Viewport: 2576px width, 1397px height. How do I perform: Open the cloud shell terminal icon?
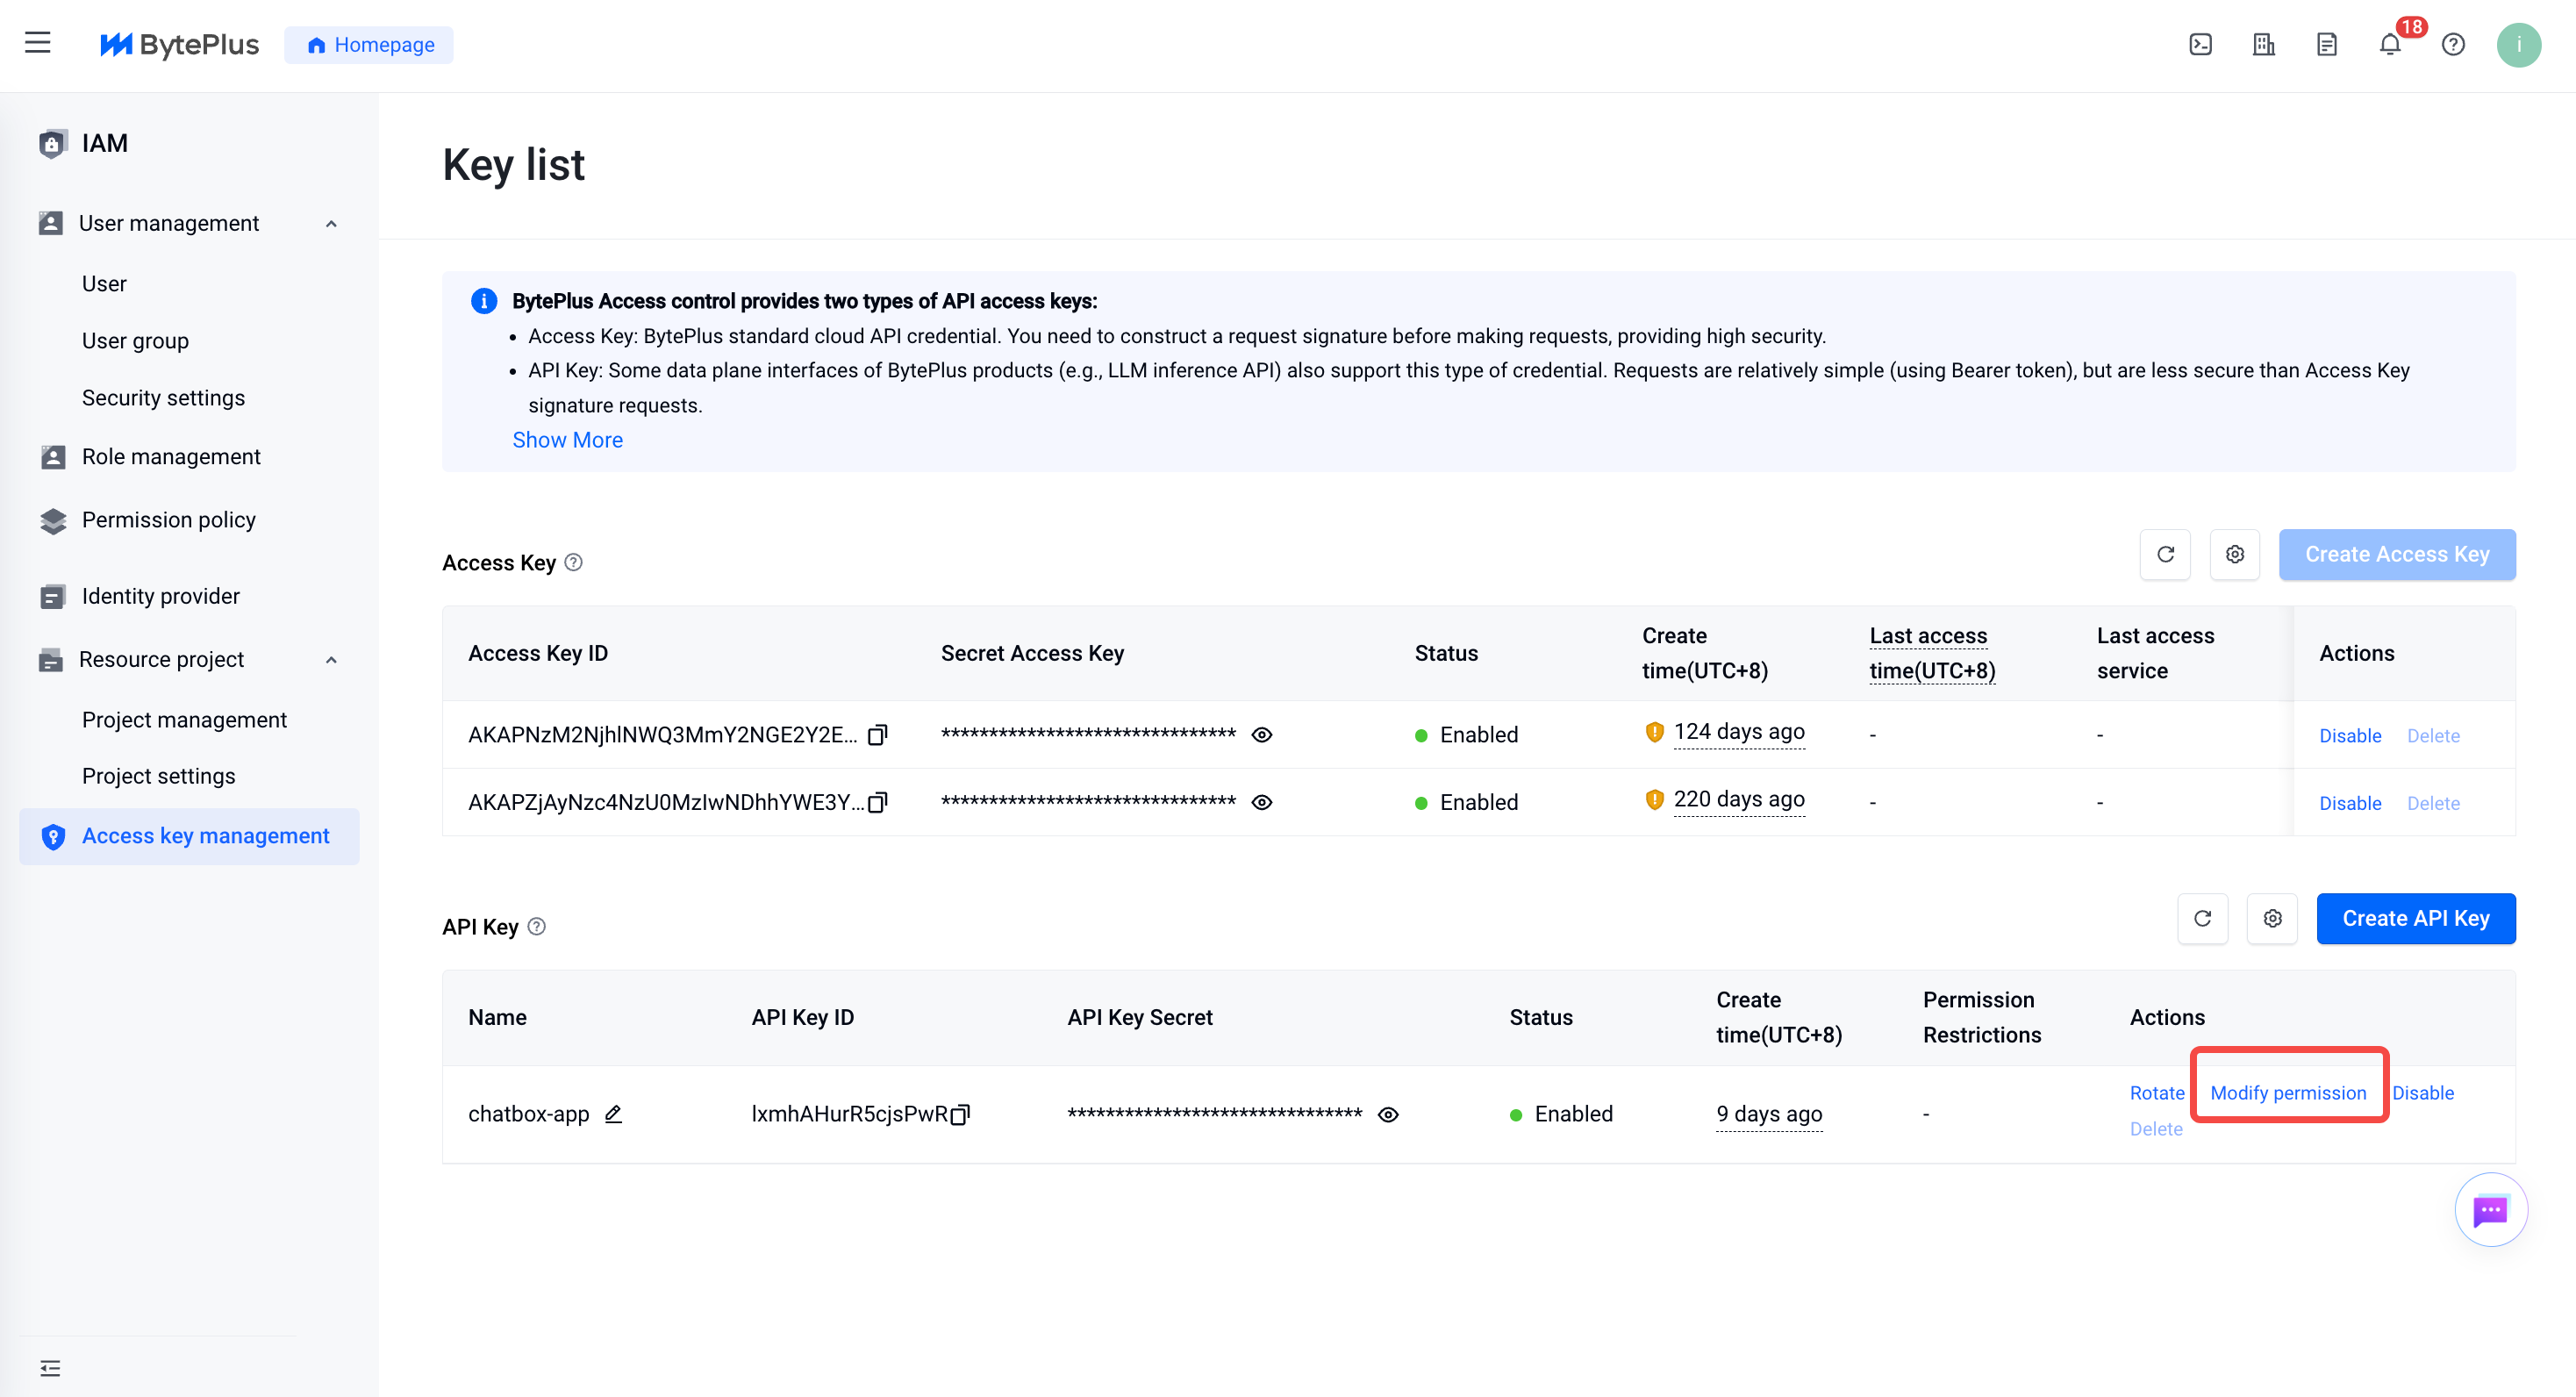pyautogui.click(x=2200, y=44)
